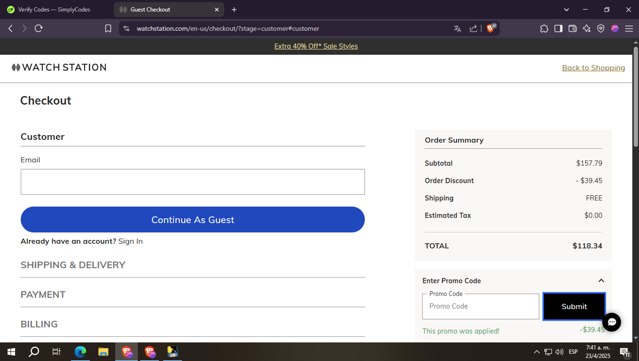639x361 pixels.
Task: Go back using browser back arrow
Action: [x=11, y=28]
